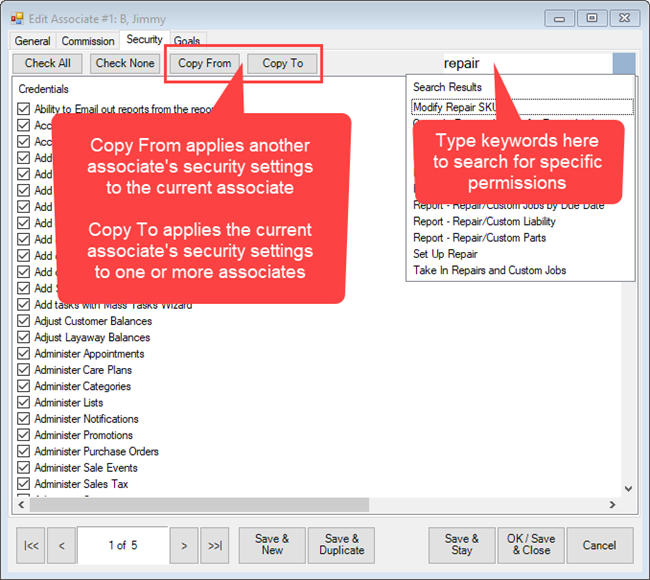Open the Commission tab
This screenshot has height=580, width=650.
pos(88,41)
